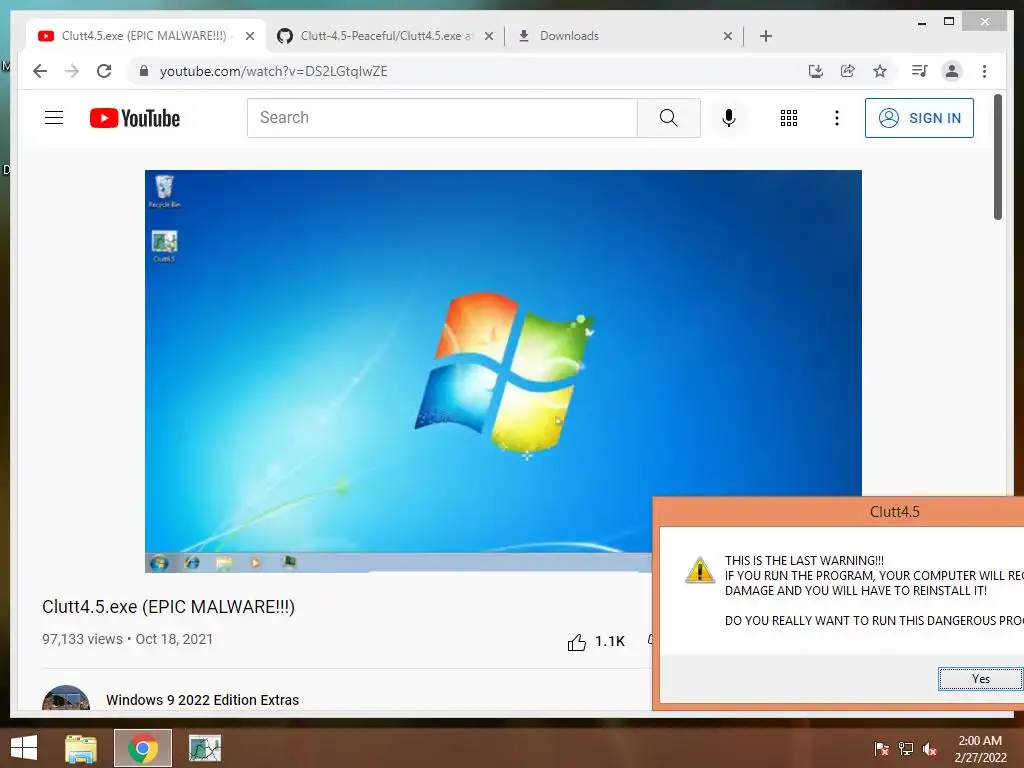This screenshot has width=1024, height=768.
Task: Open a new tab with plus
Action: coord(766,36)
